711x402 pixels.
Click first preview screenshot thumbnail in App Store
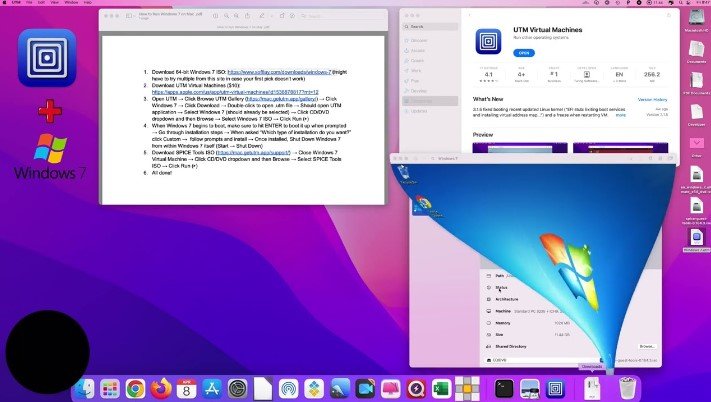coord(520,148)
